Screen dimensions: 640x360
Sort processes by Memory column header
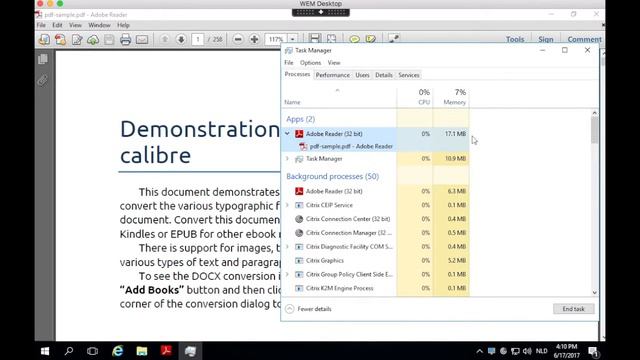tap(451, 97)
